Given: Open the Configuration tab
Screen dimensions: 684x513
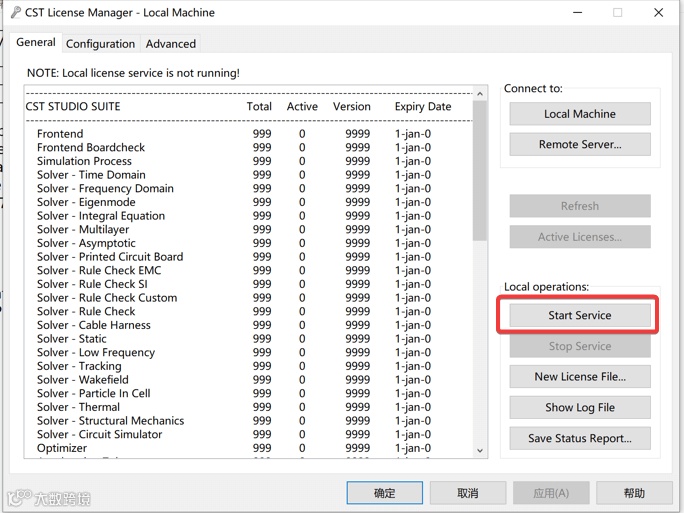Looking at the screenshot, I should pyautogui.click(x=100, y=44).
